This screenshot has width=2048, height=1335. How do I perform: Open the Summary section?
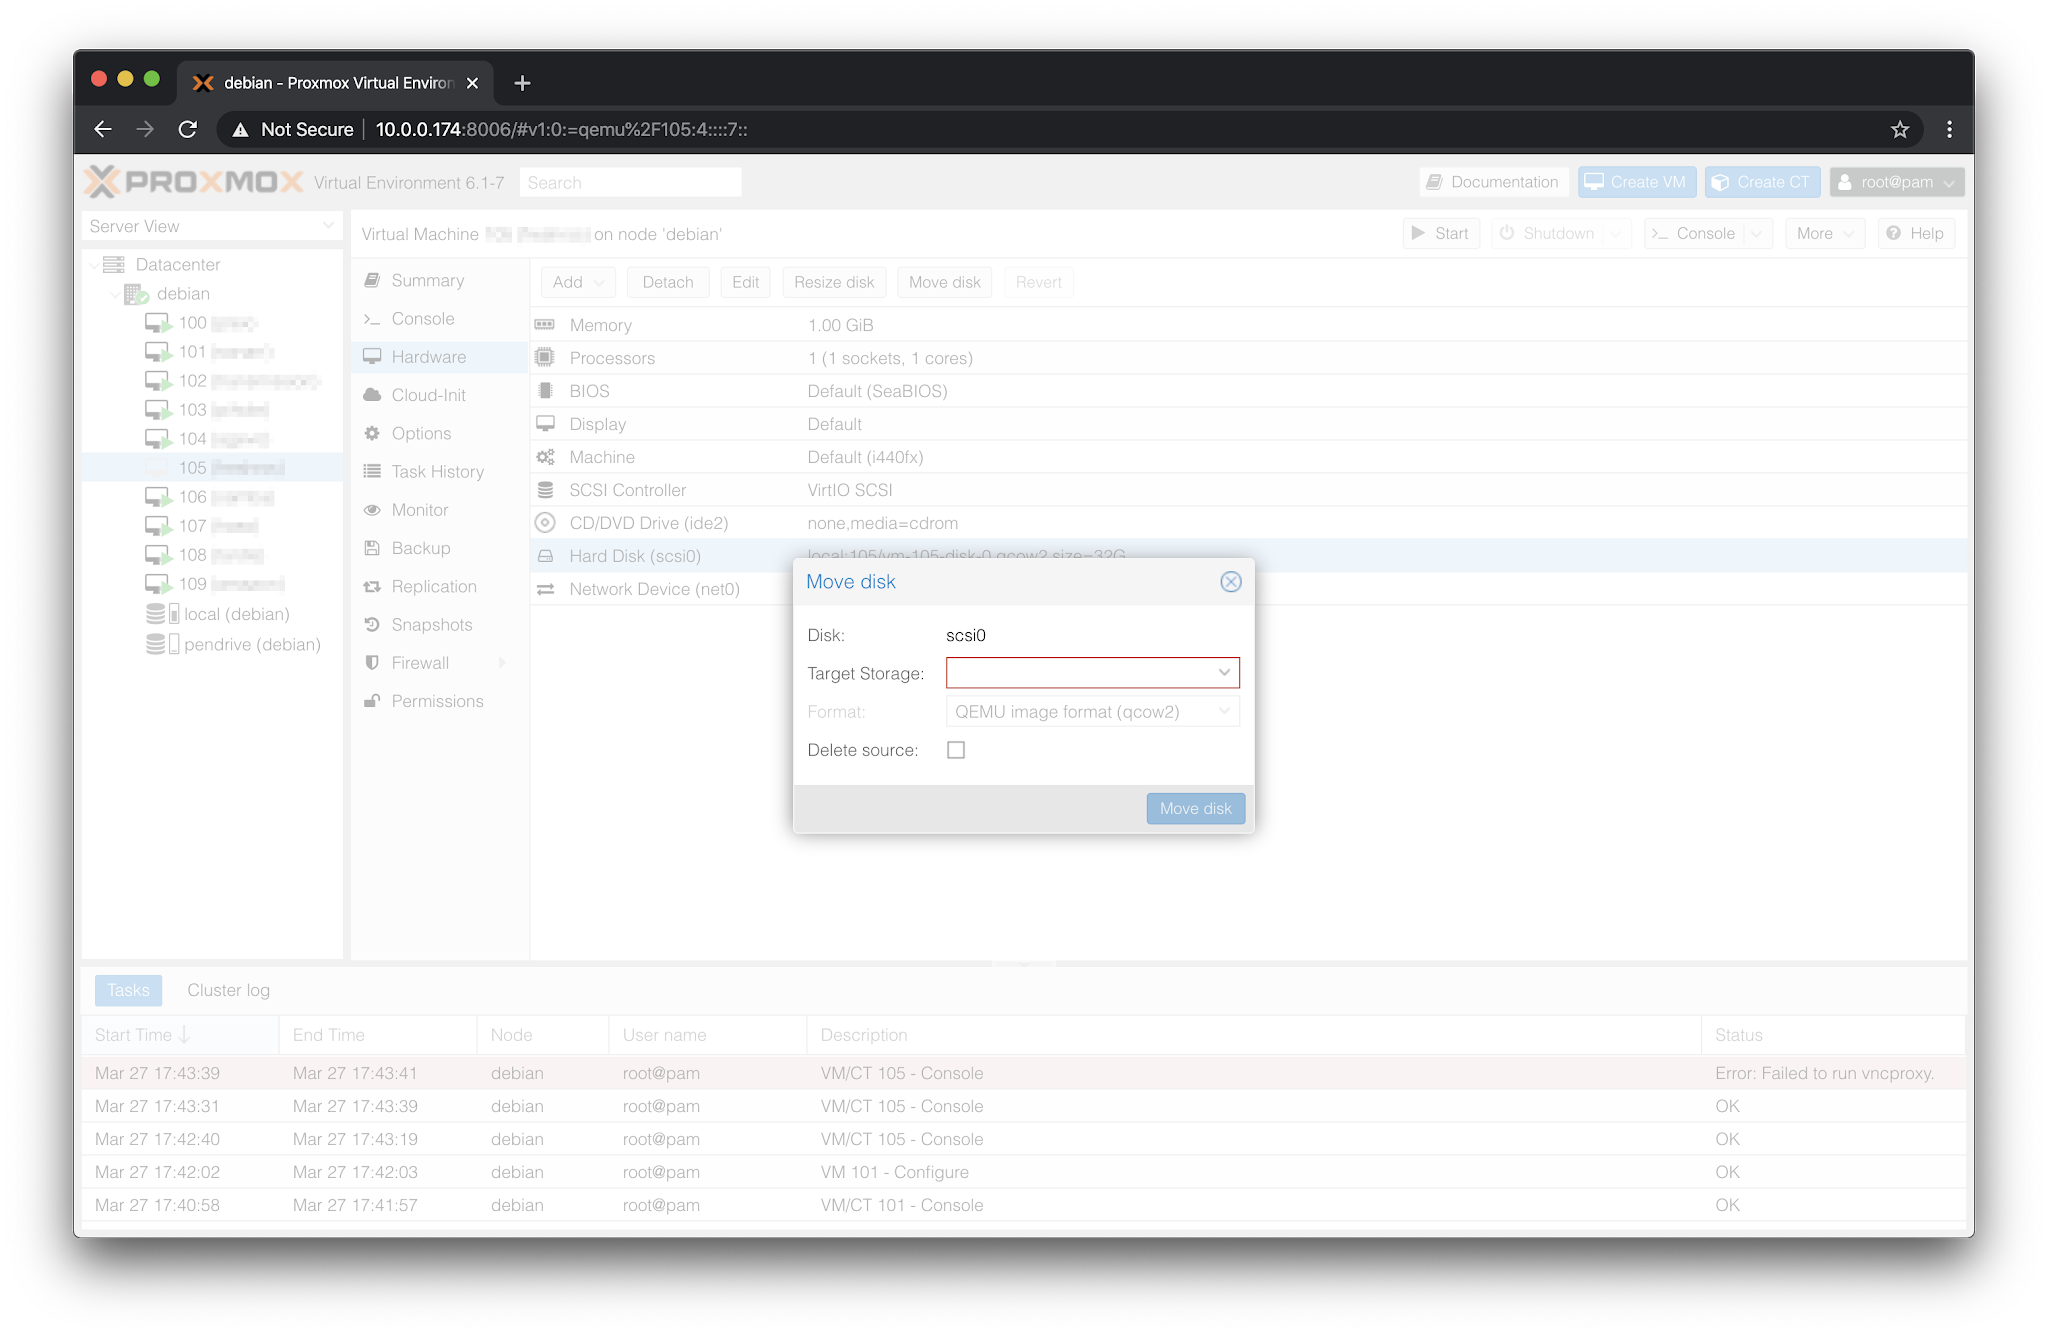438,281
